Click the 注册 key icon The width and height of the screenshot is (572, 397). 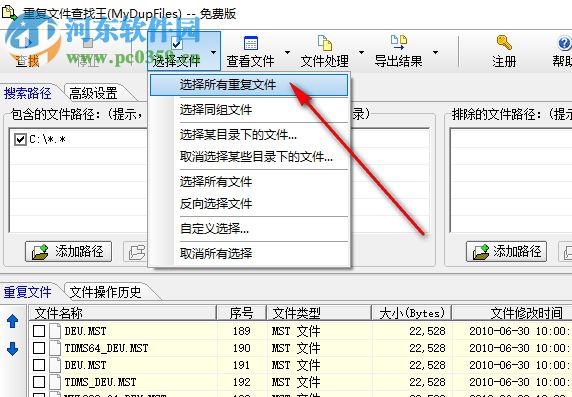pyautogui.click(x=504, y=43)
